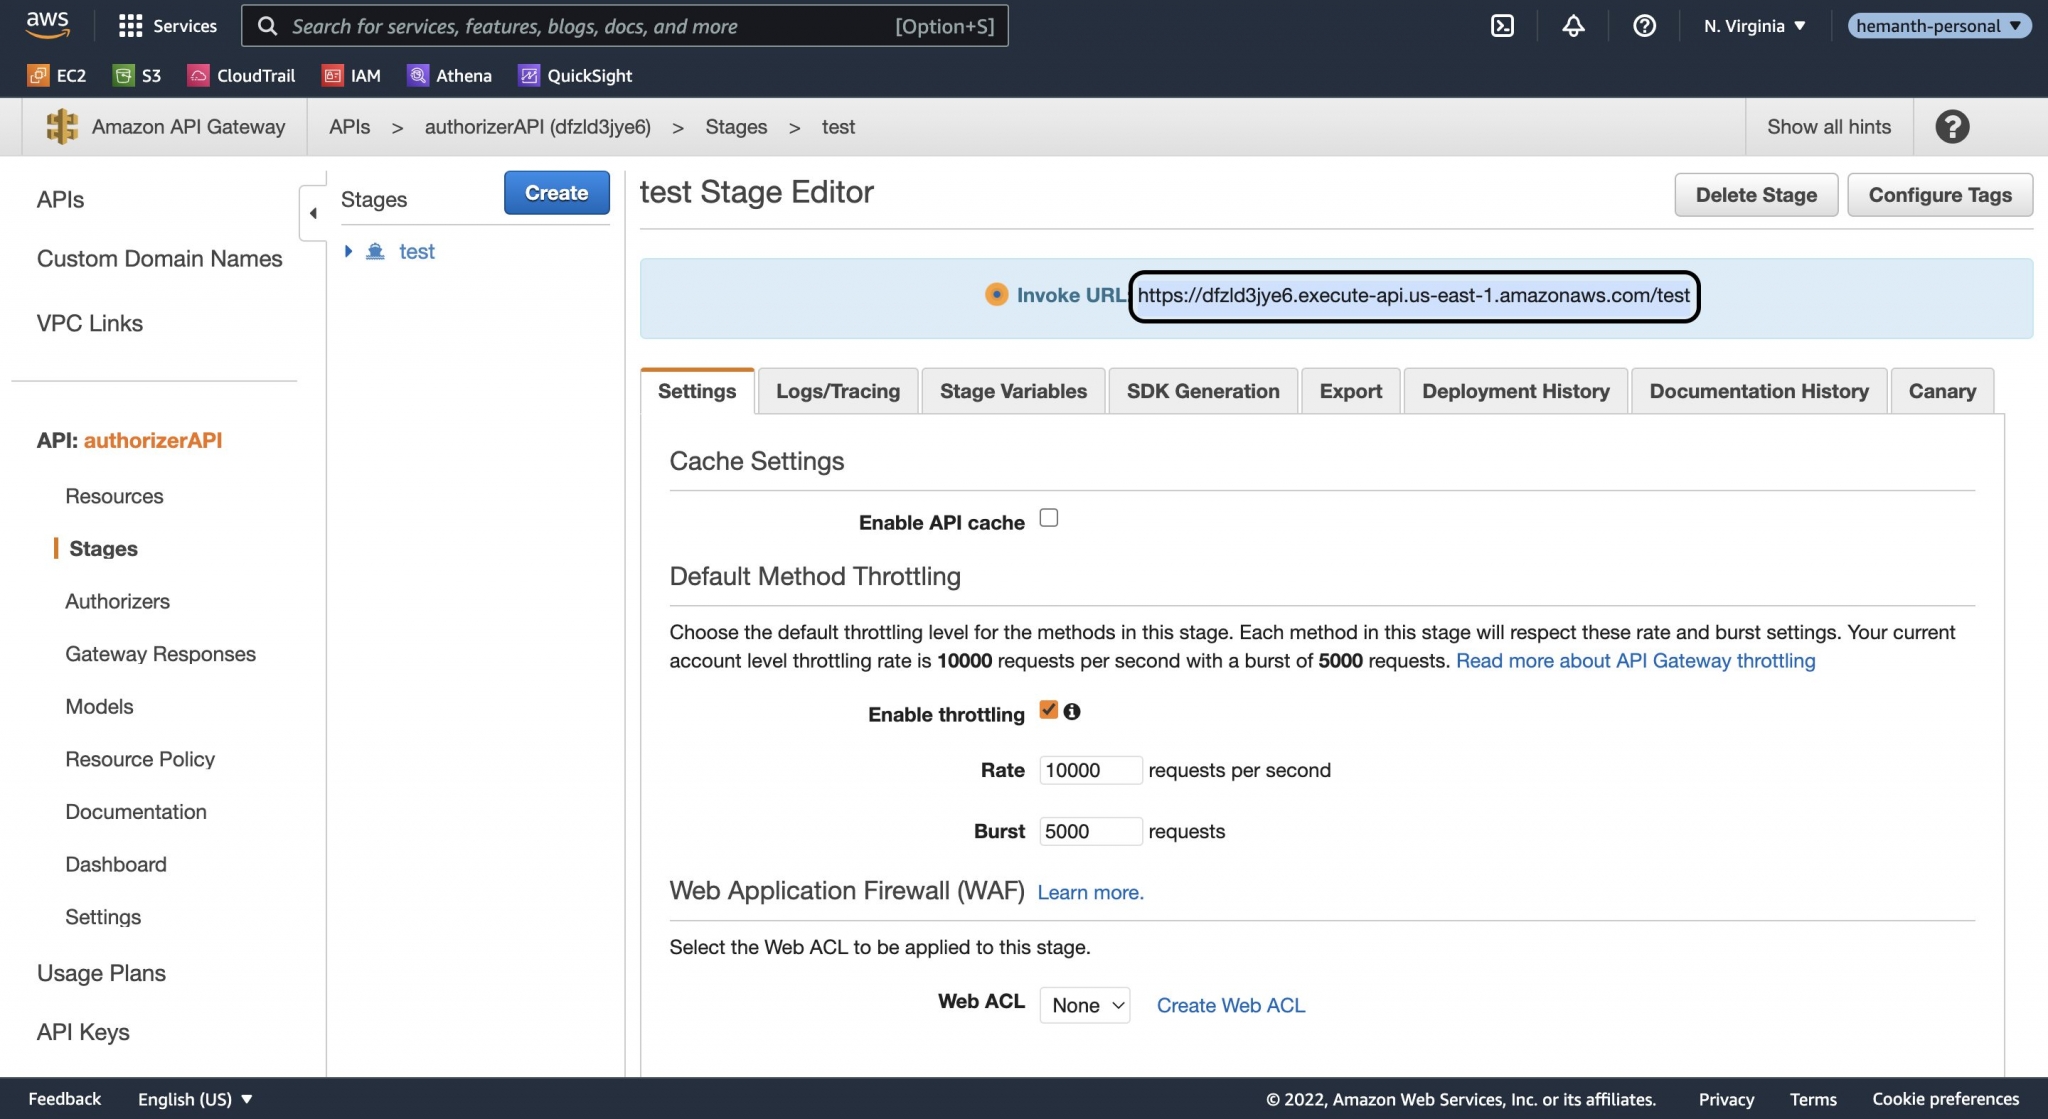Switch to the Logs/Tracing tab

(838, 391)
